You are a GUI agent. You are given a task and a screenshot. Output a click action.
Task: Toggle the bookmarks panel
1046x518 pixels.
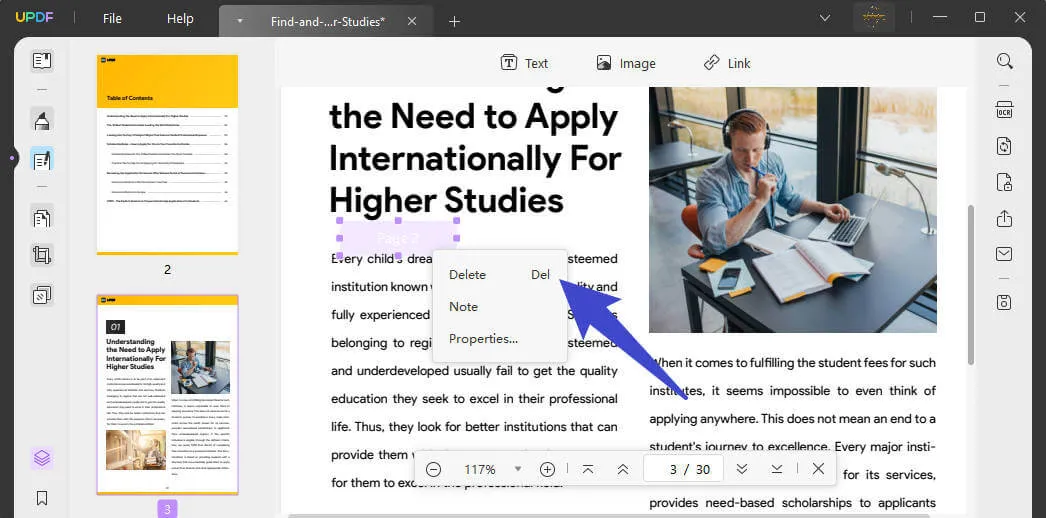point(41,497)
